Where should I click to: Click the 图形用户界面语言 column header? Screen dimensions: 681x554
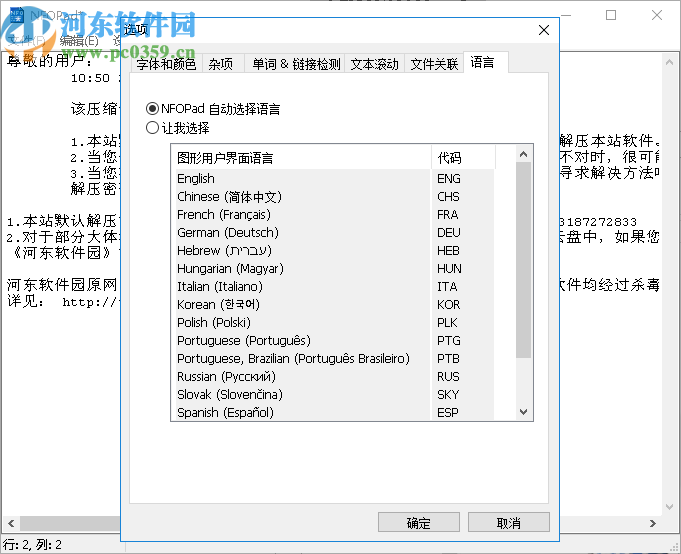(x=301, y=157)
